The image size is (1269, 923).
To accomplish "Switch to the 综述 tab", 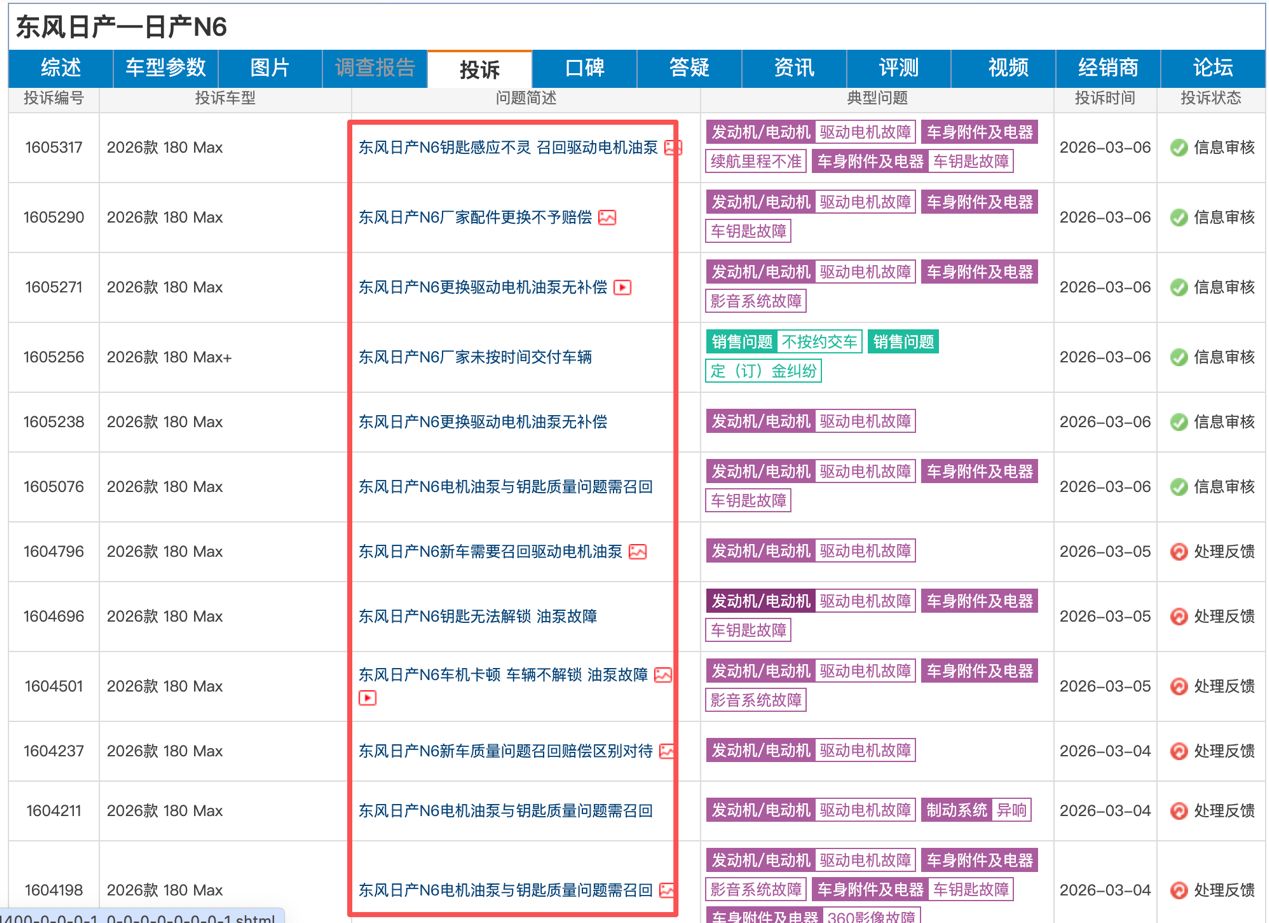I will click(x=61, y=68).
